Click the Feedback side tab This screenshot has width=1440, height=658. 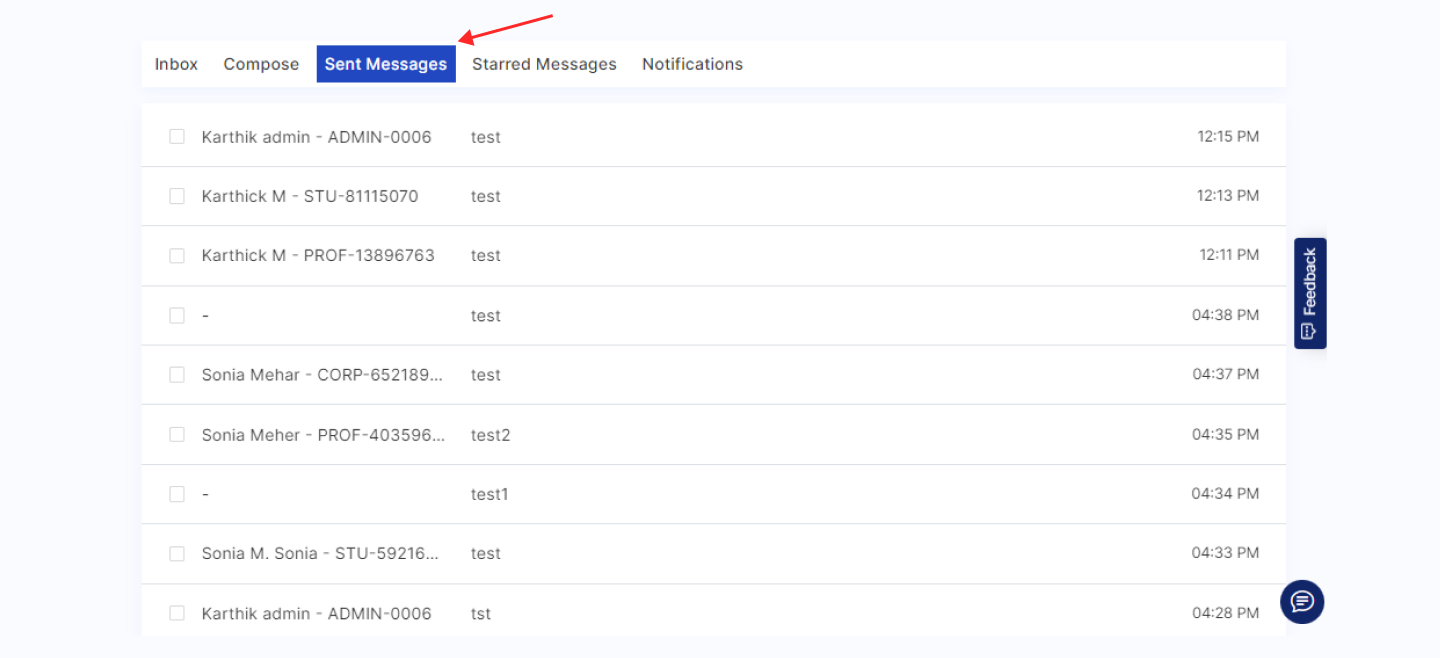[1310, 293]
